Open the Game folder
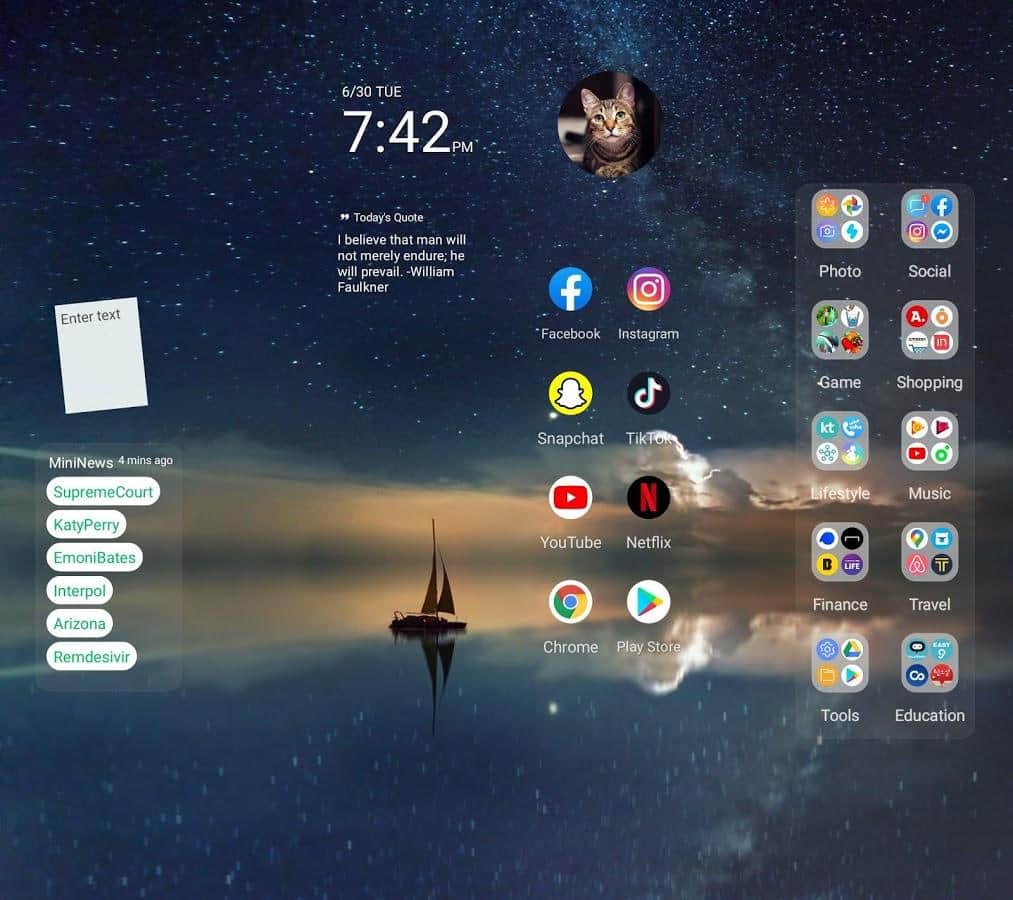Screen dimensions: 1013x900 pyautogui.click(x=840, y=331)
